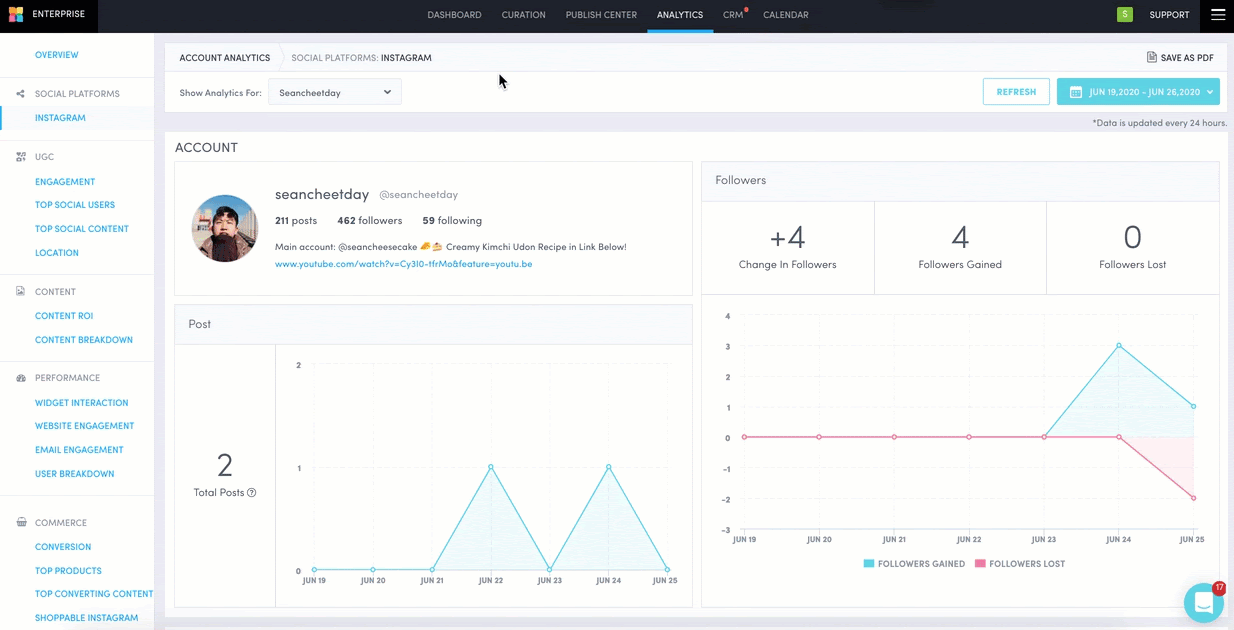Open the chat support bubble
The height and width of the screenshot is (630, 1234).
click(x=1203, y=603)
